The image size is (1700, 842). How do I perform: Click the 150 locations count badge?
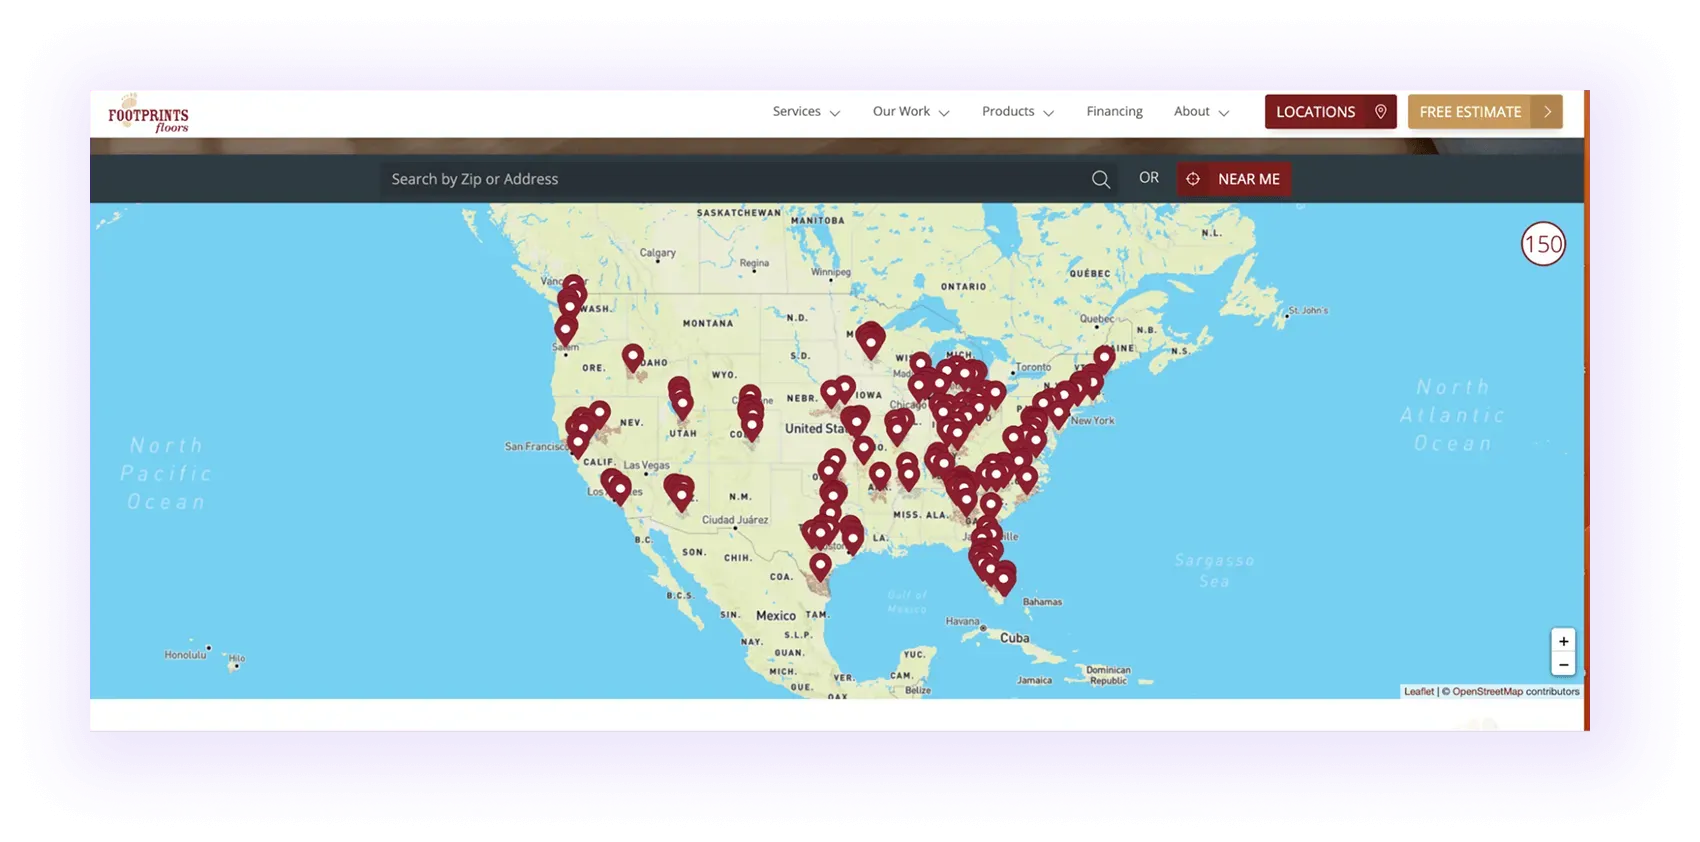[1543, 244]
